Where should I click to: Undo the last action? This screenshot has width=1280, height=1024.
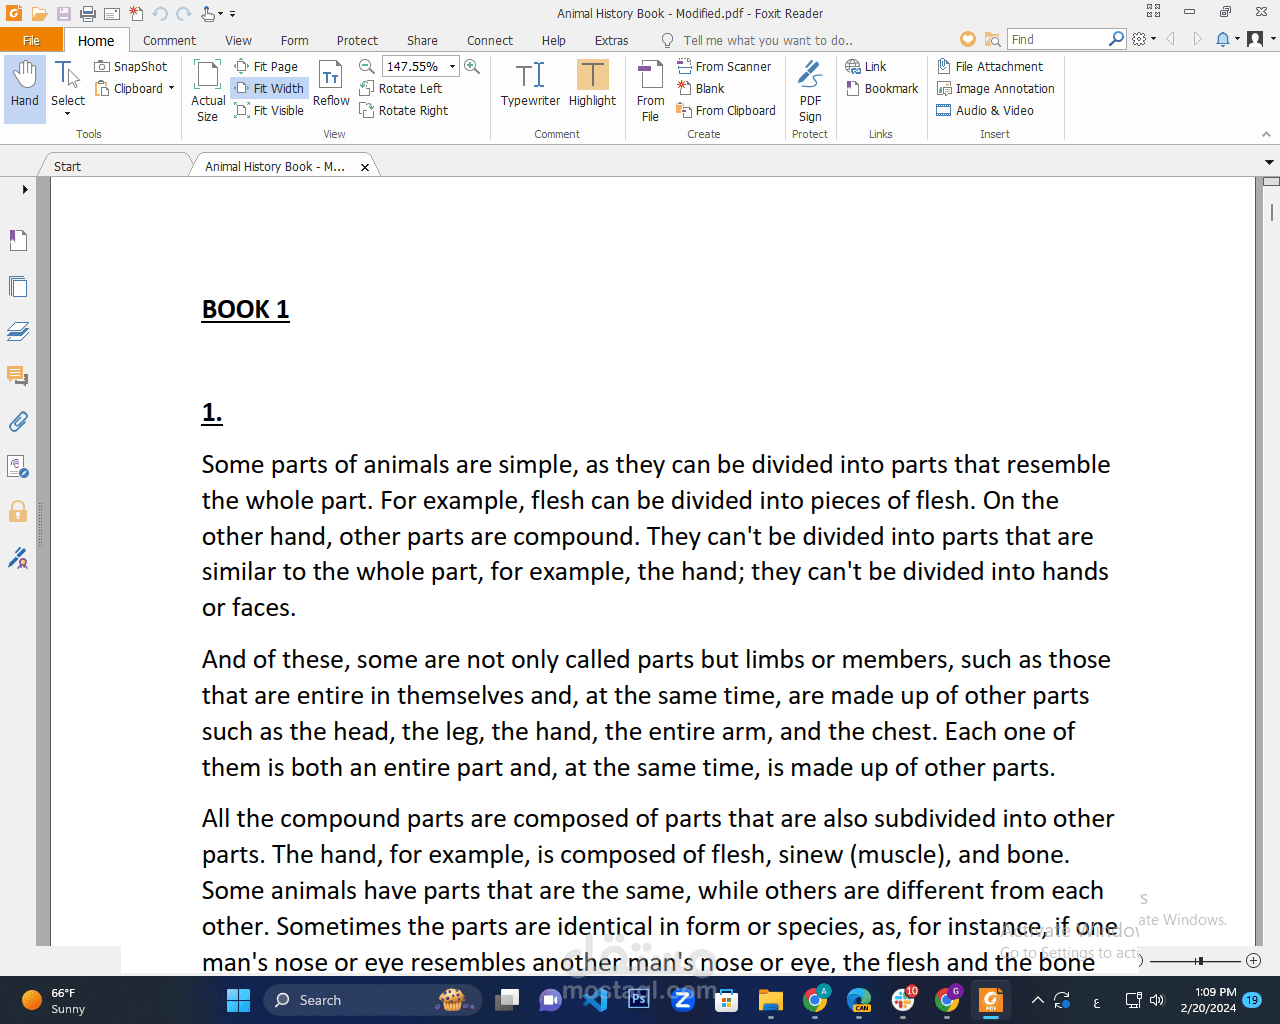click(x=160, y=14)
